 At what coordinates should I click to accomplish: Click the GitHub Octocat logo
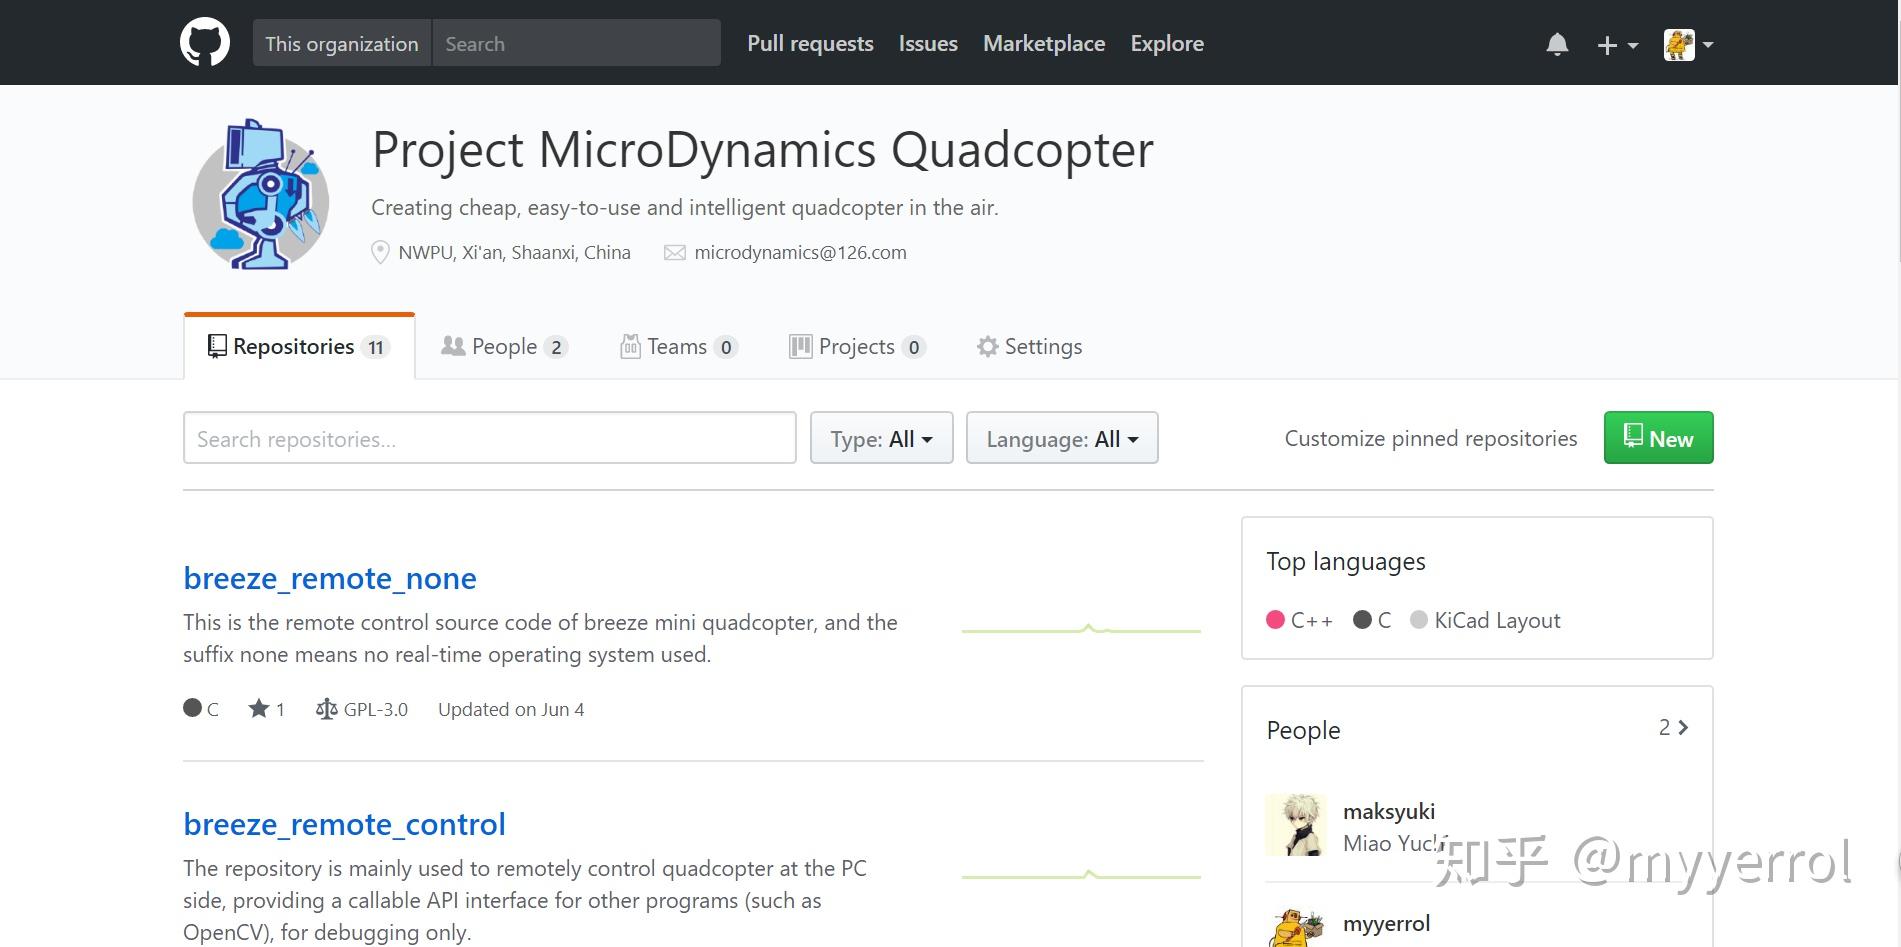pos(205,43)
